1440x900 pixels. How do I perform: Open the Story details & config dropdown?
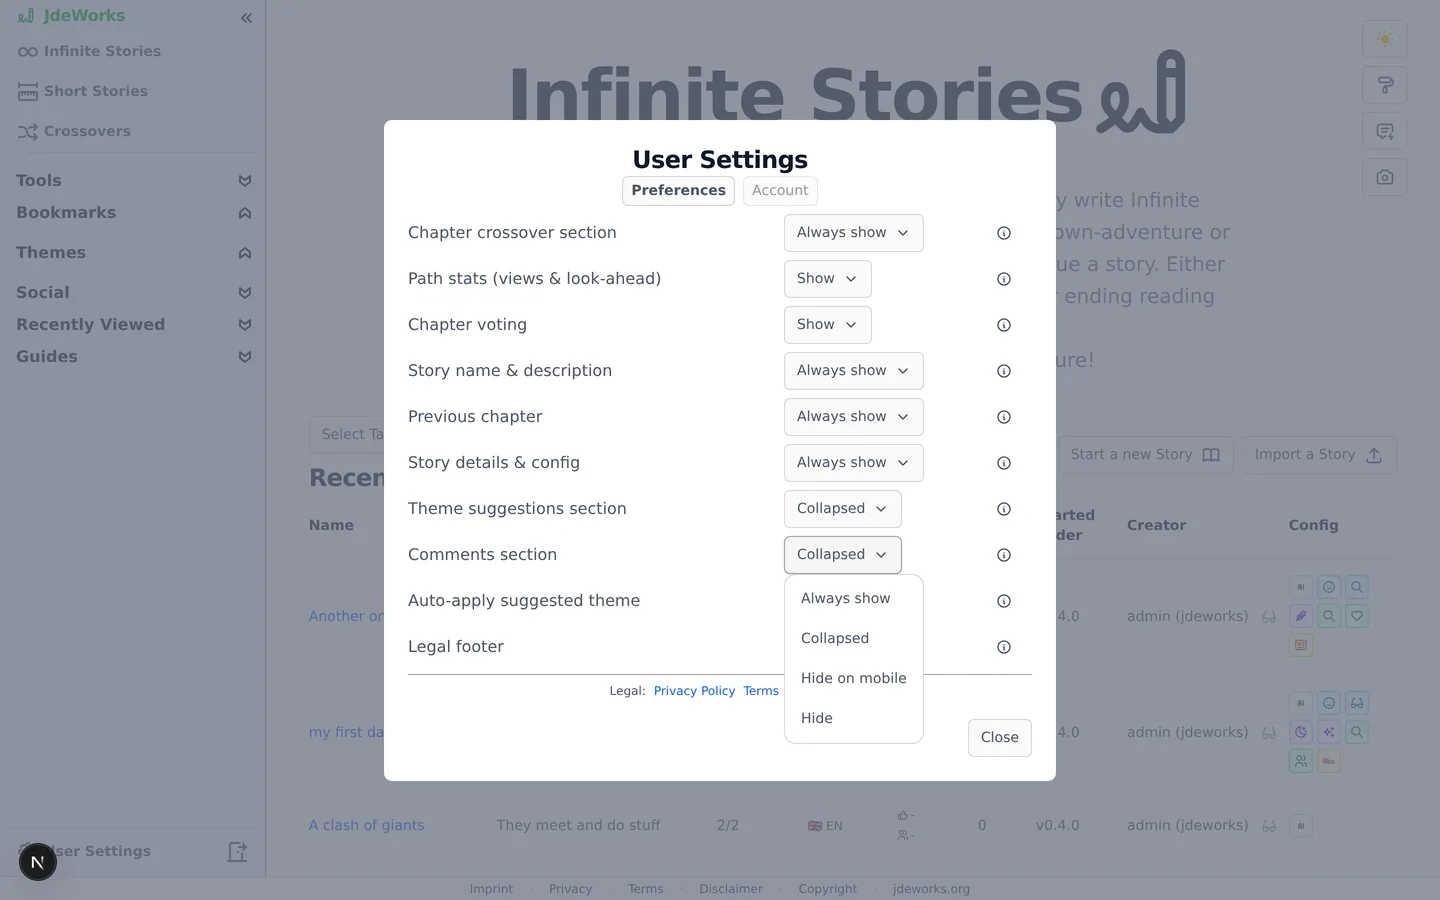point(853,463)
